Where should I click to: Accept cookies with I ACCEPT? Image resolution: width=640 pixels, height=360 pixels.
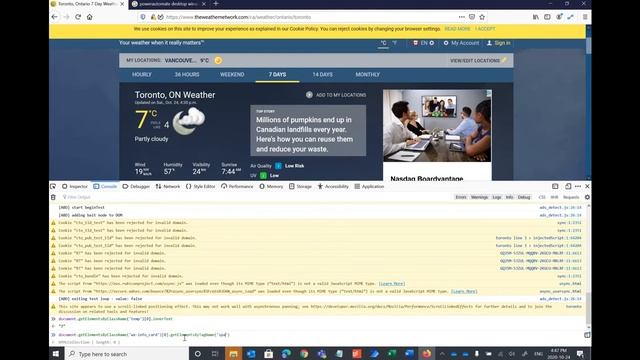tap(485, 29)
